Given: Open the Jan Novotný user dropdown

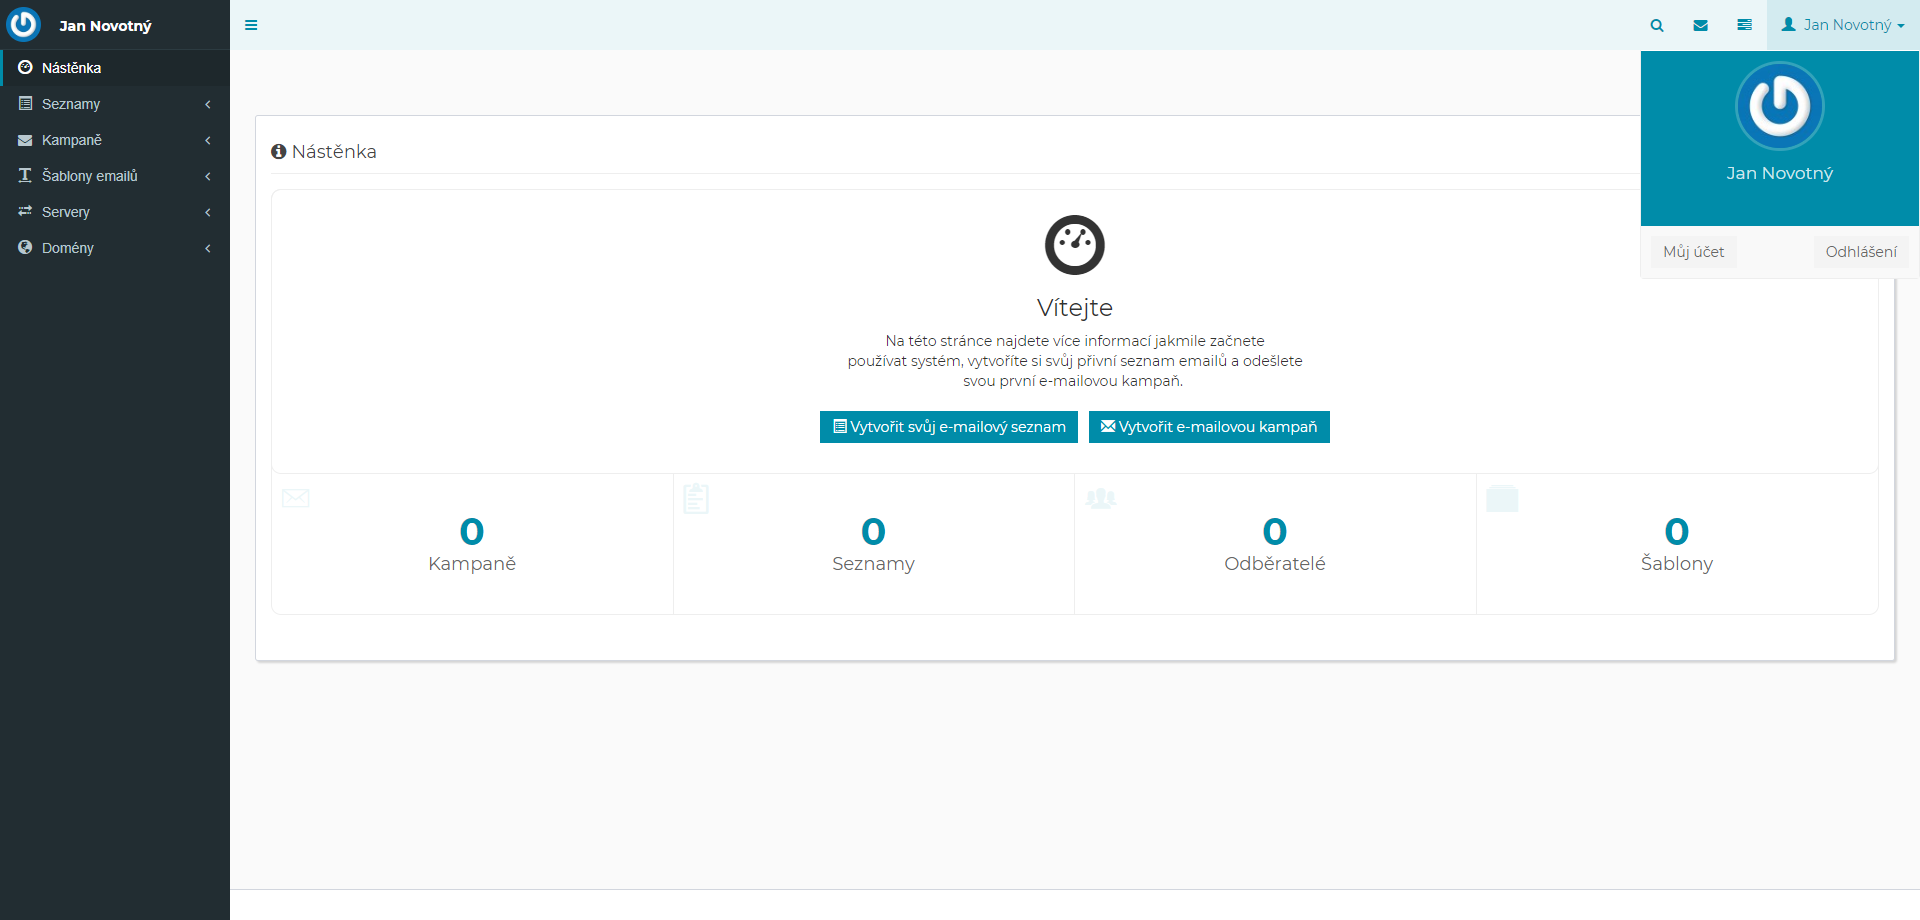Looking at the screenshot, I should (x=1843, y=25).
